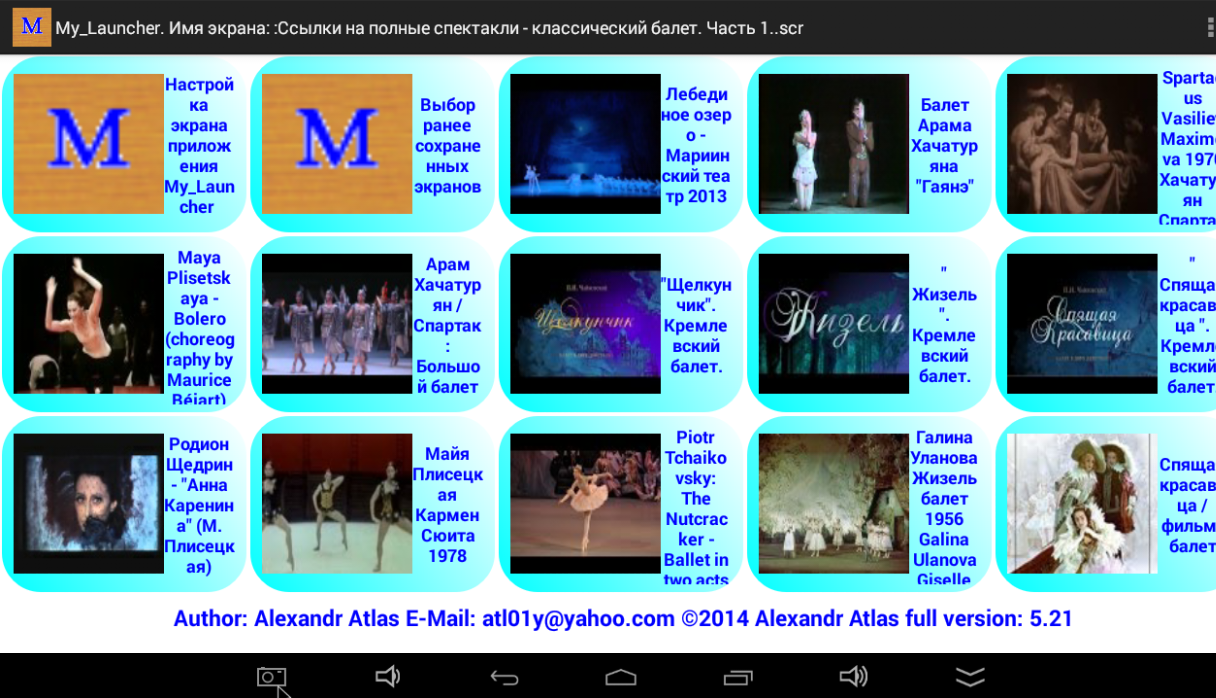This screenshot has height=698, width=1216.
Task: Raise volume with the volume up icon
Action: (x=854, y=677)
